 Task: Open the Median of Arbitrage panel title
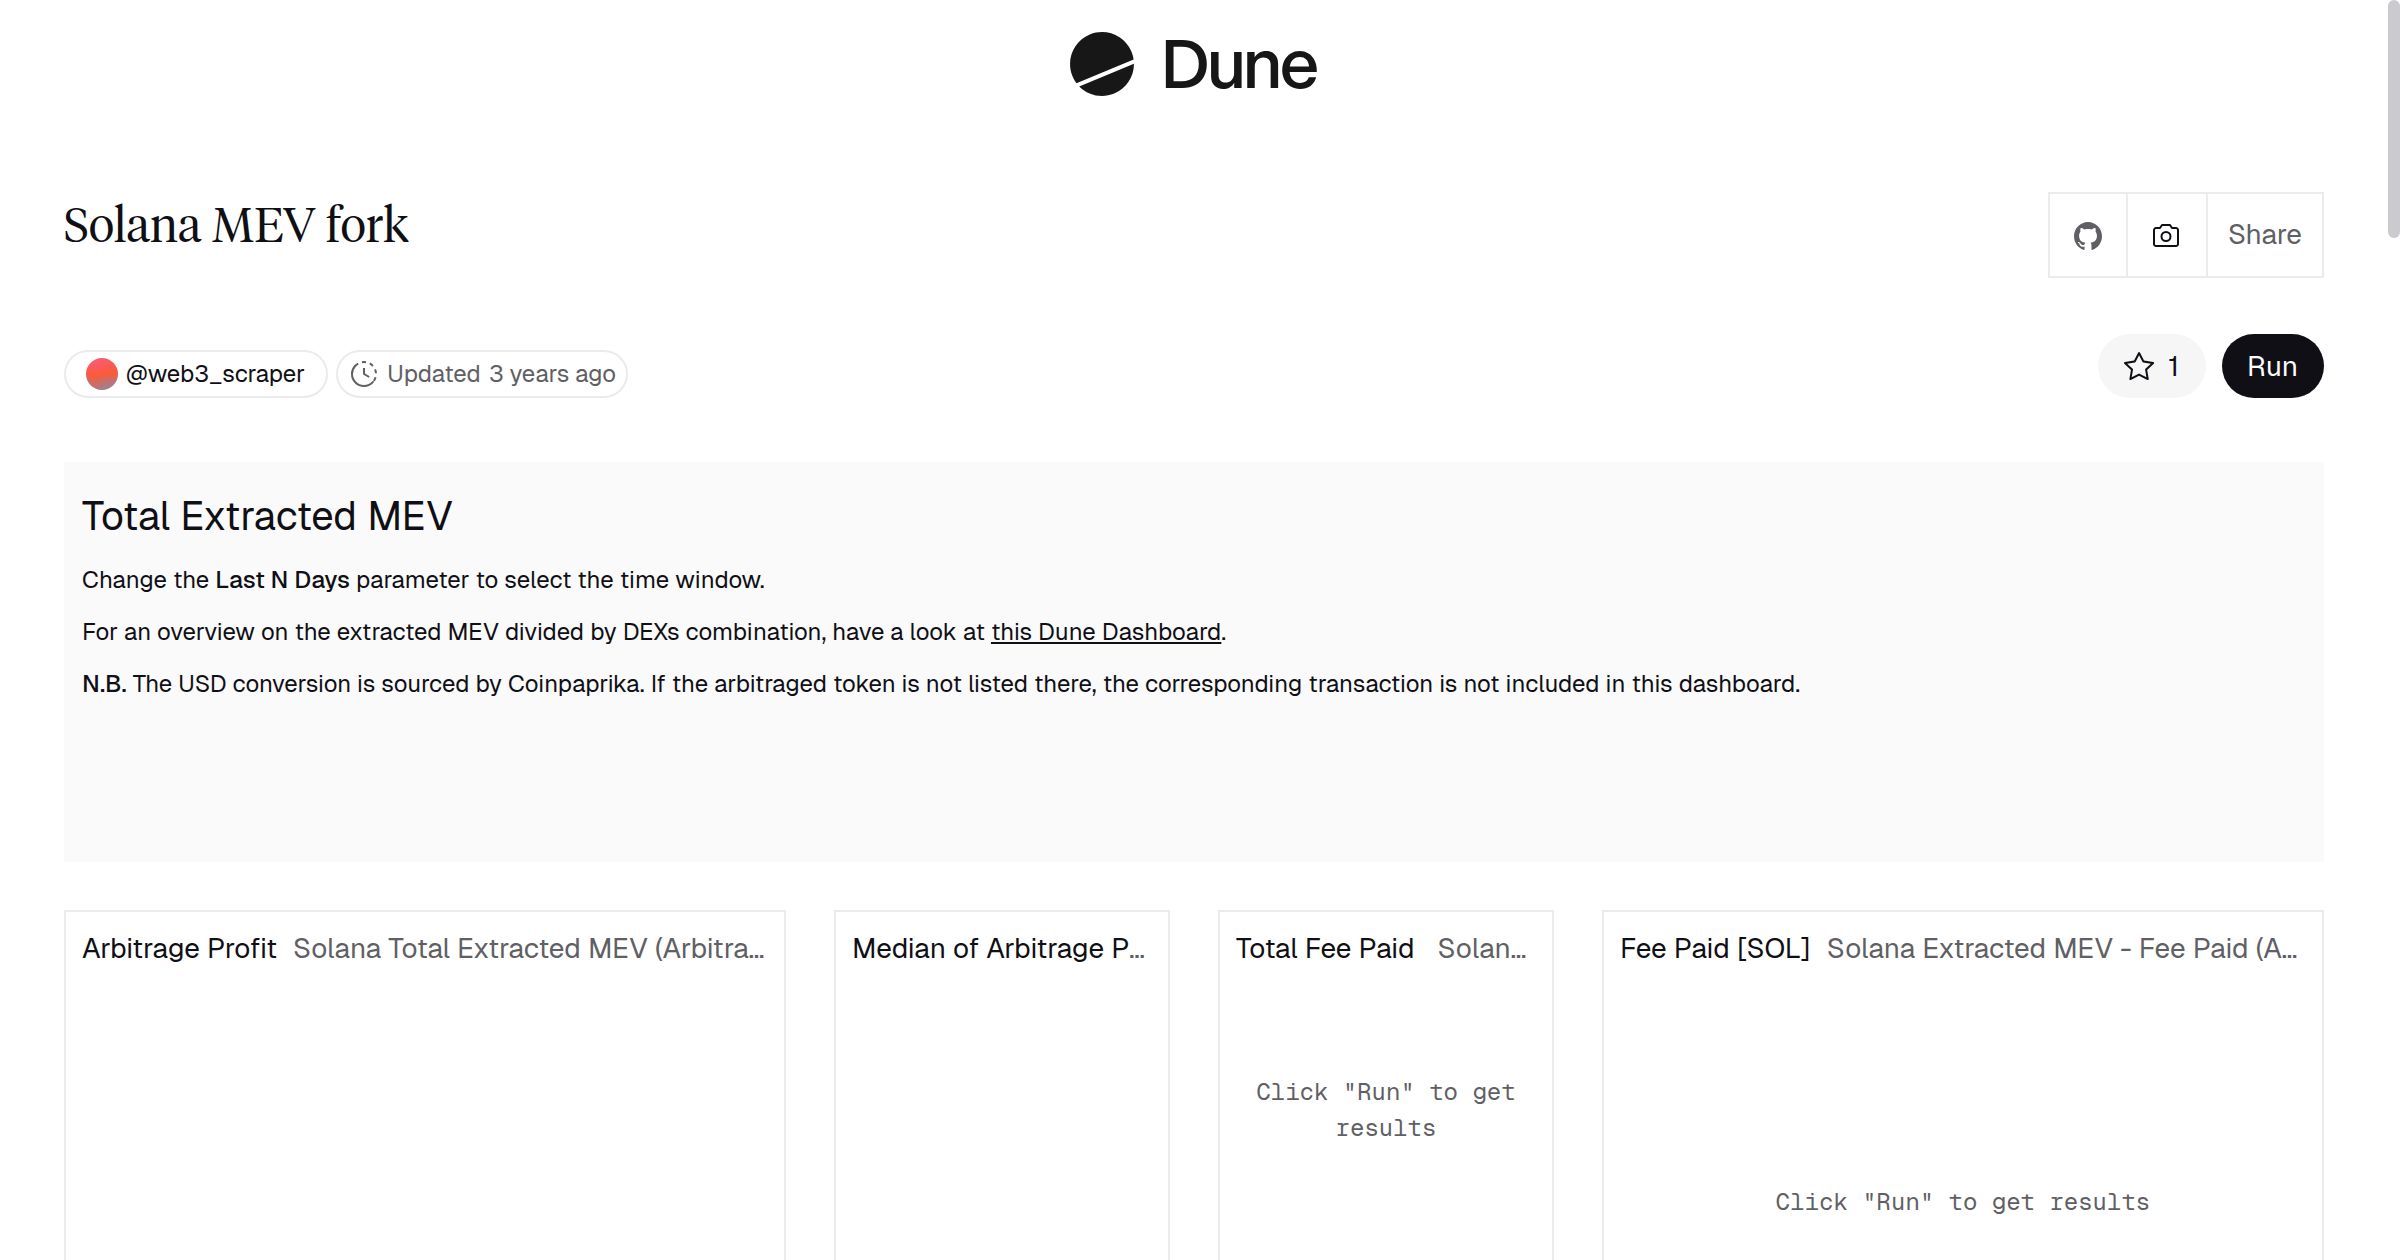(x=998, y=948)
